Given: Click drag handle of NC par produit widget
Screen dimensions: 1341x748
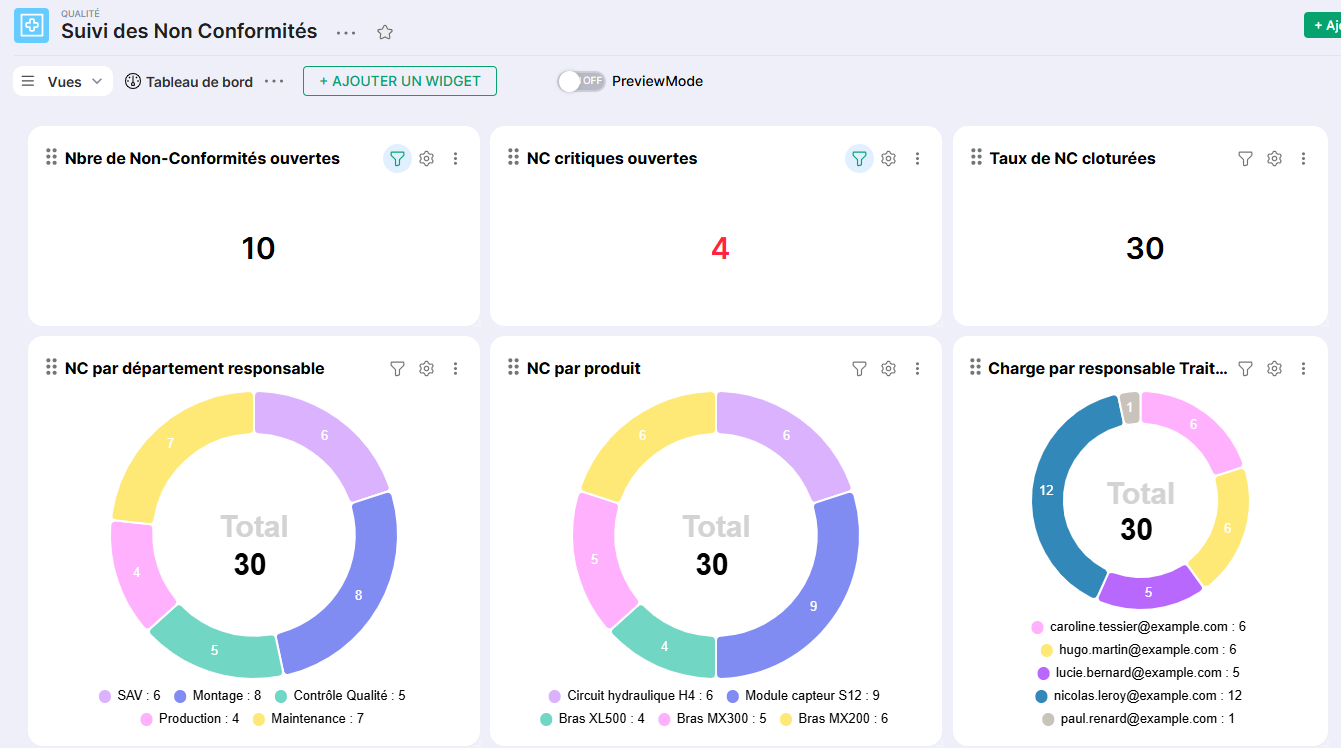Looking at the screenshot, I should click(513, 367).
